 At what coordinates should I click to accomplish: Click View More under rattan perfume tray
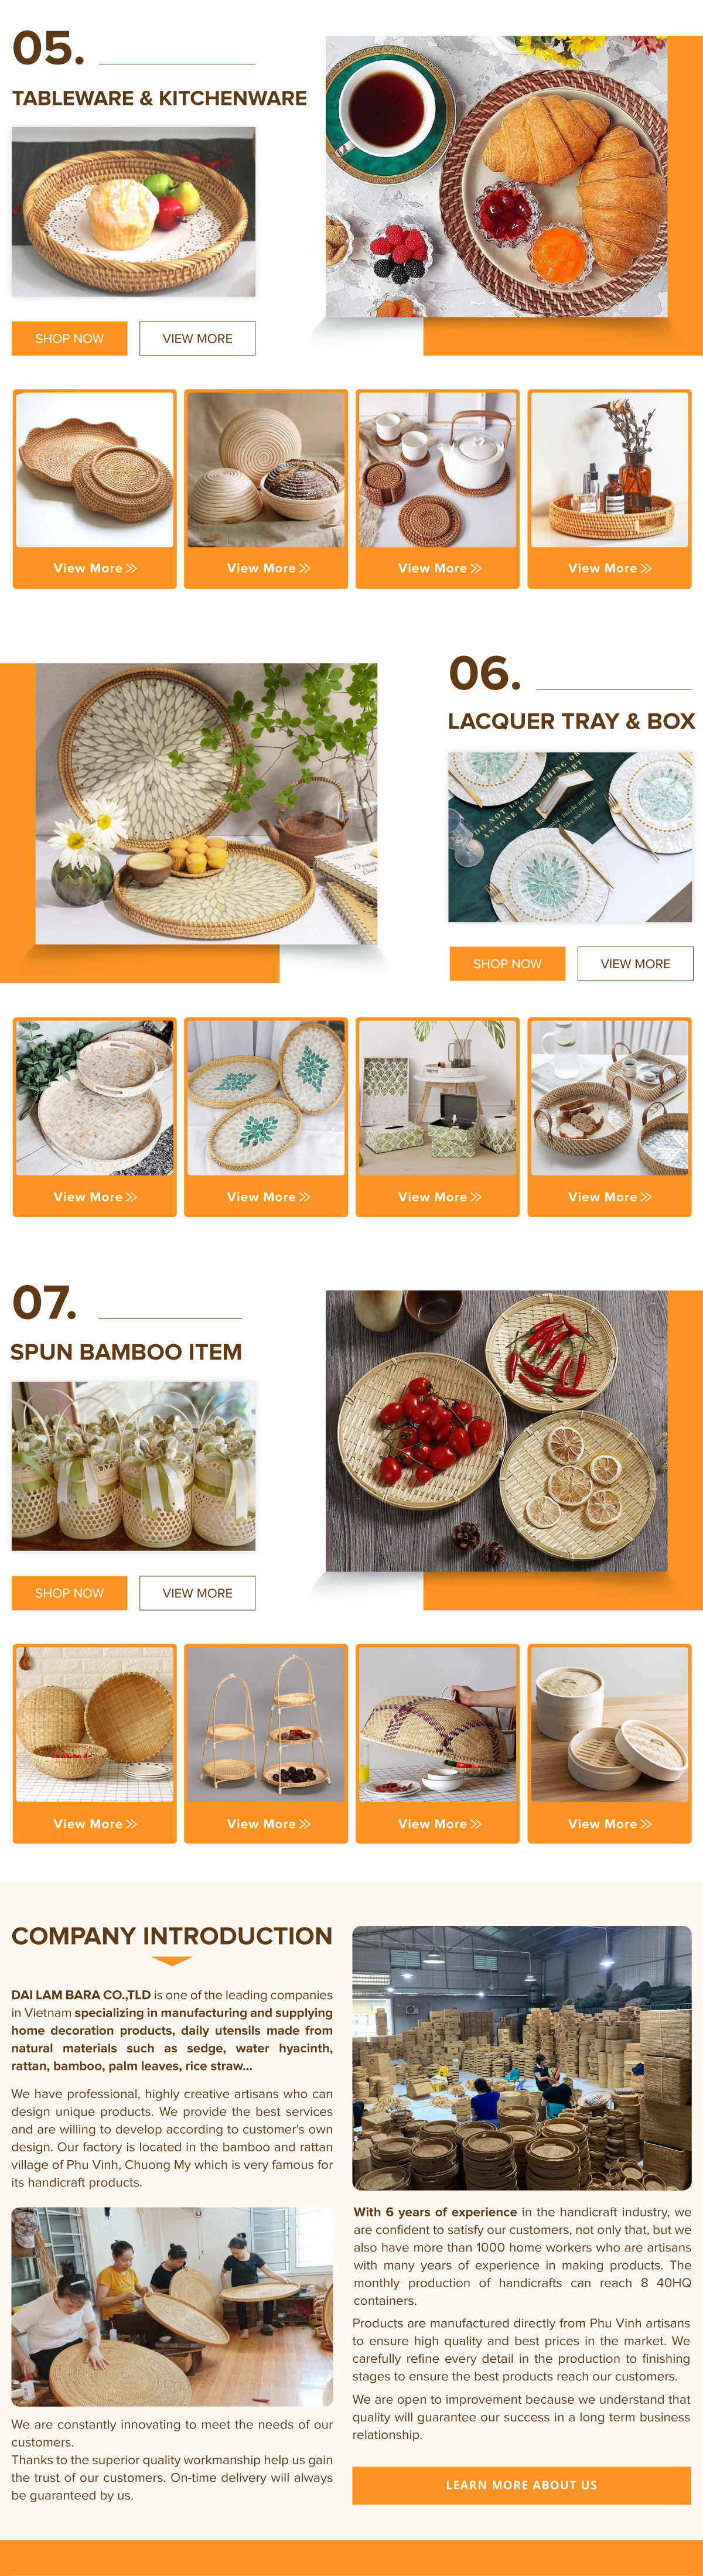pyautogui.click(x=610, y=568)
